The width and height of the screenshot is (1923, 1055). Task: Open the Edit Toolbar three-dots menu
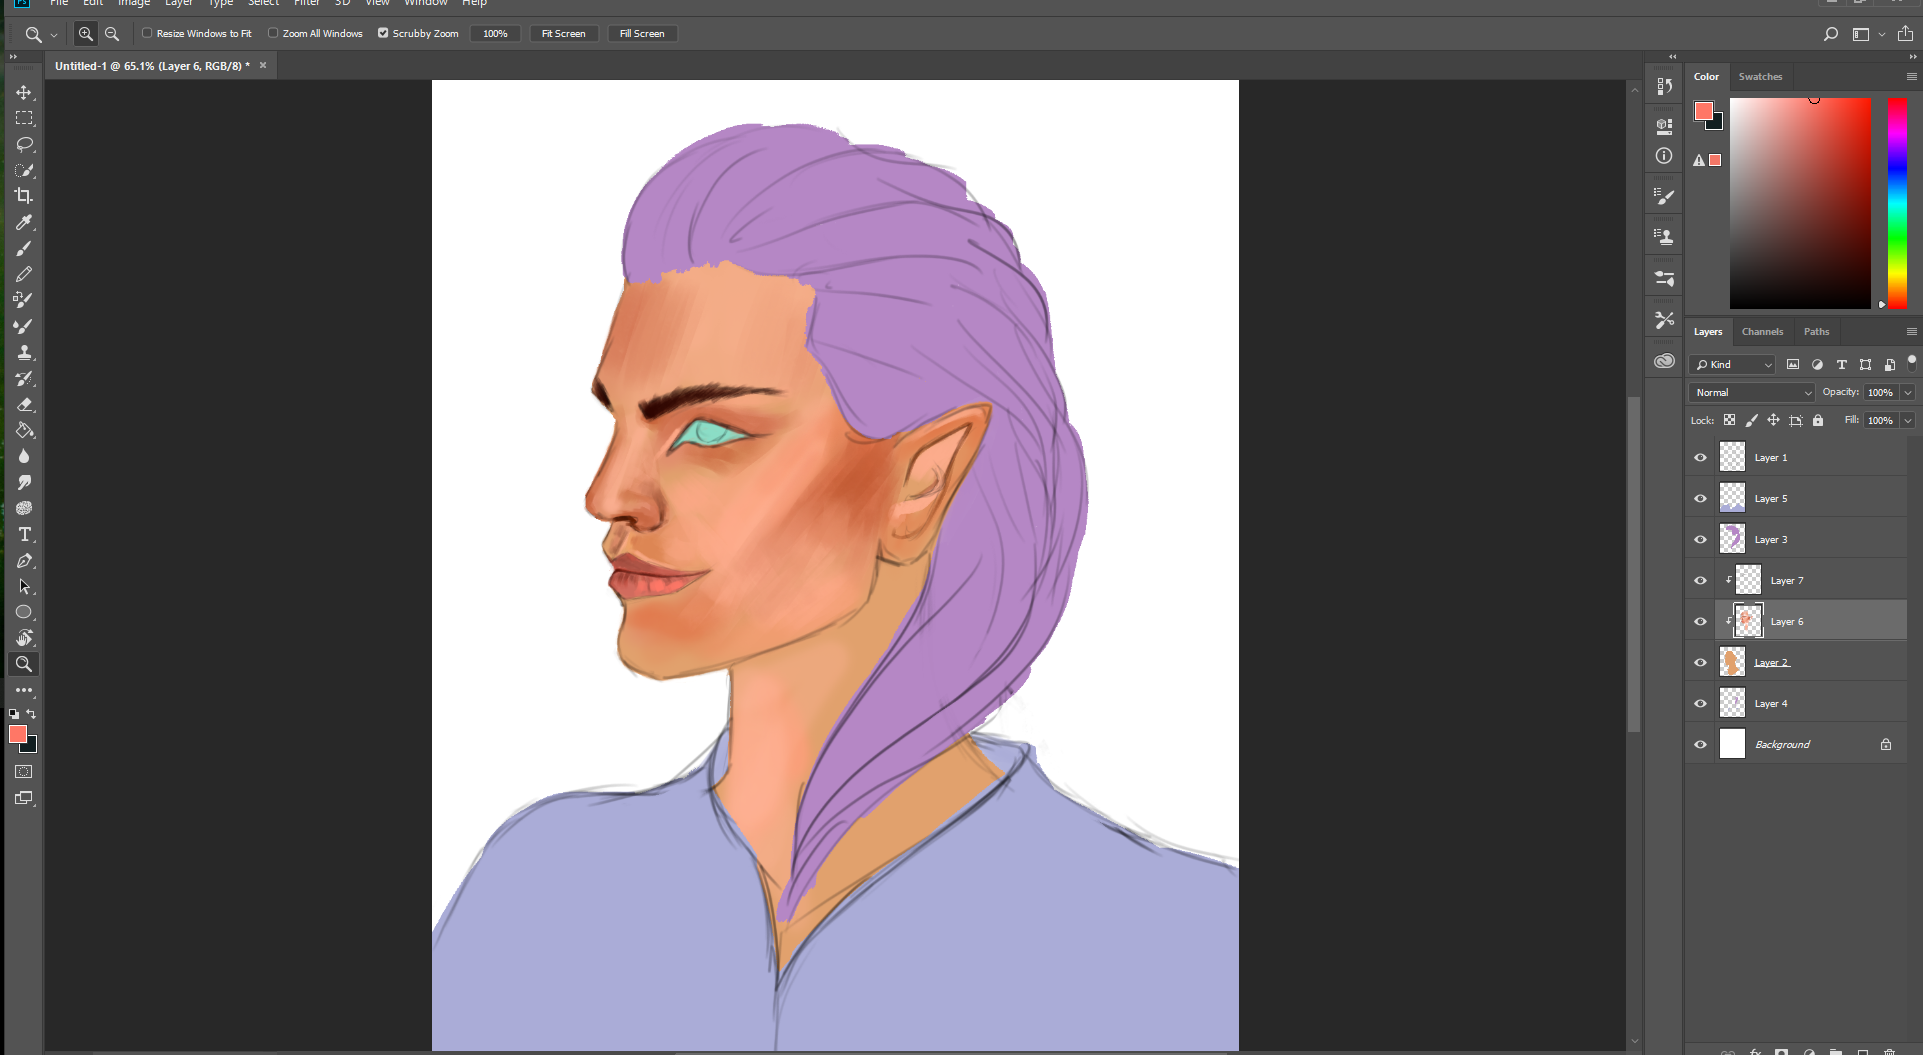pos(24,690)
